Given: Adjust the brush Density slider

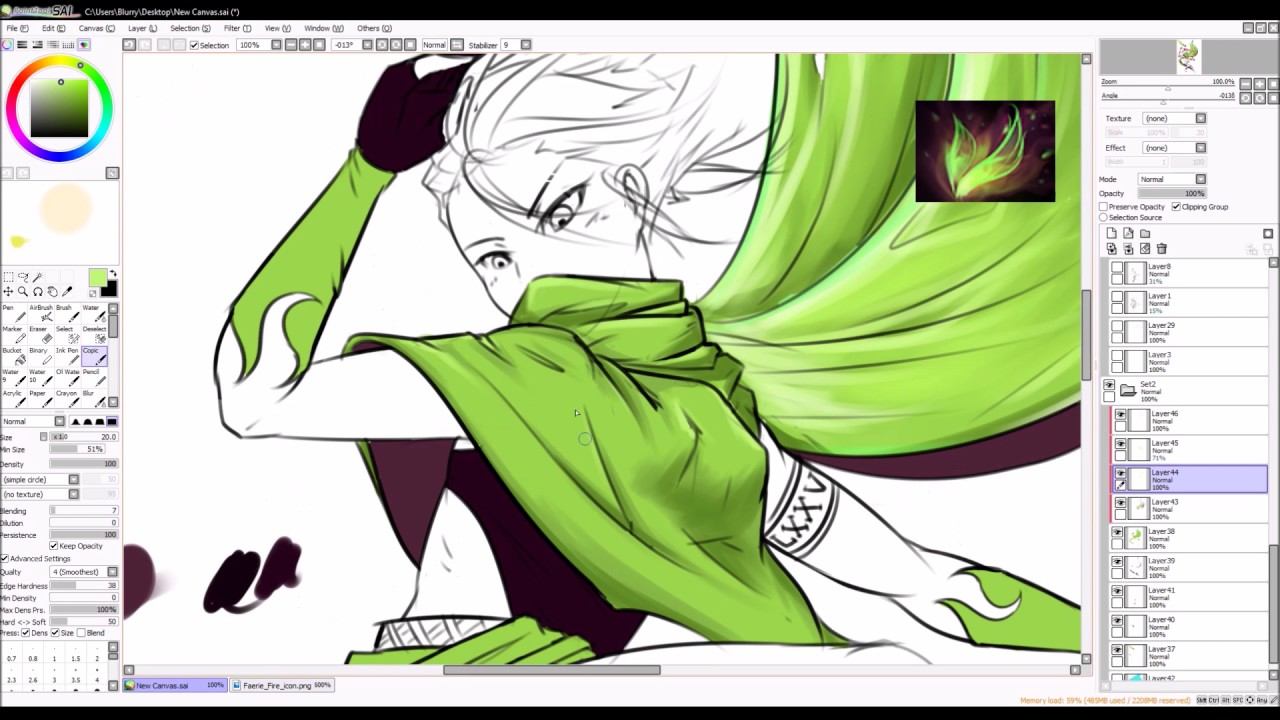Looking at the screenshot, I should 84,464.
